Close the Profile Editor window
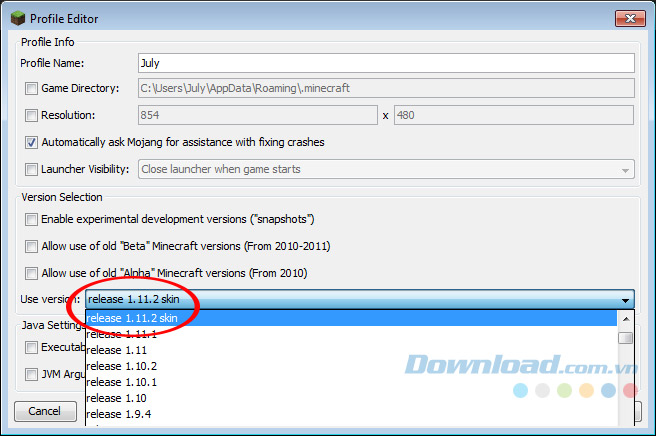 point(630,18)
